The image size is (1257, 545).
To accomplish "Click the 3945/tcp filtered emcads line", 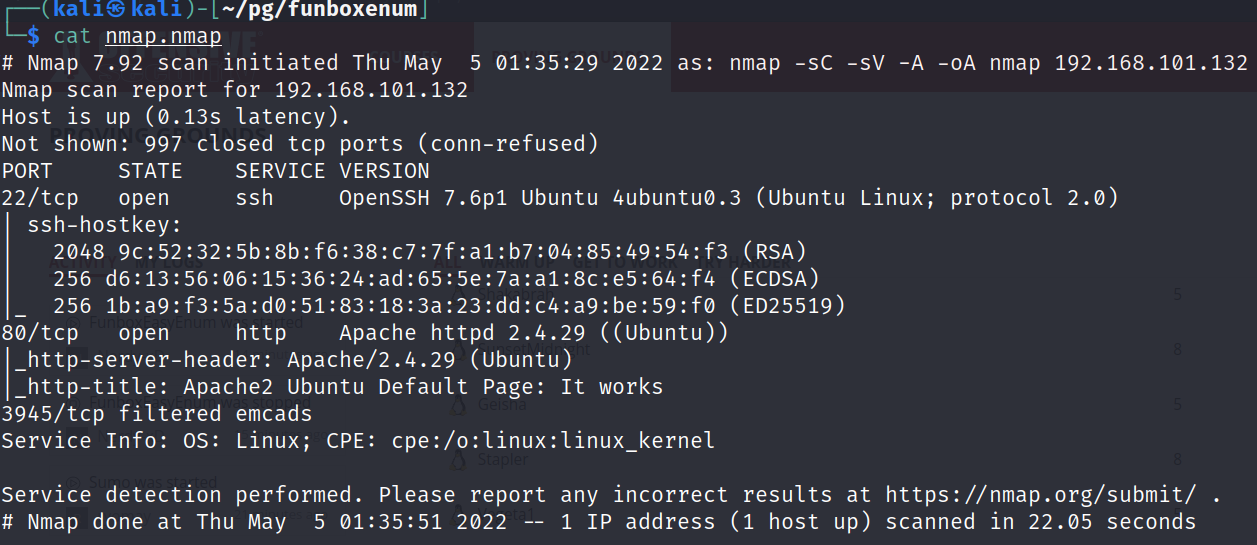I will click(x=157, y=413).
